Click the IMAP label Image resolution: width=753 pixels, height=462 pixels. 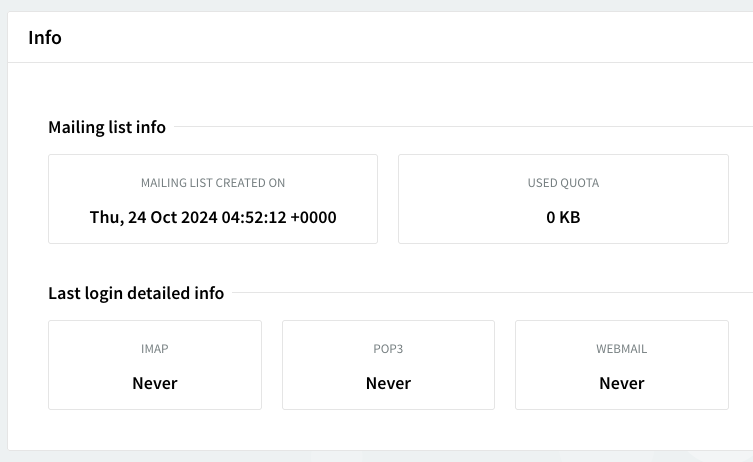[155, 349]
